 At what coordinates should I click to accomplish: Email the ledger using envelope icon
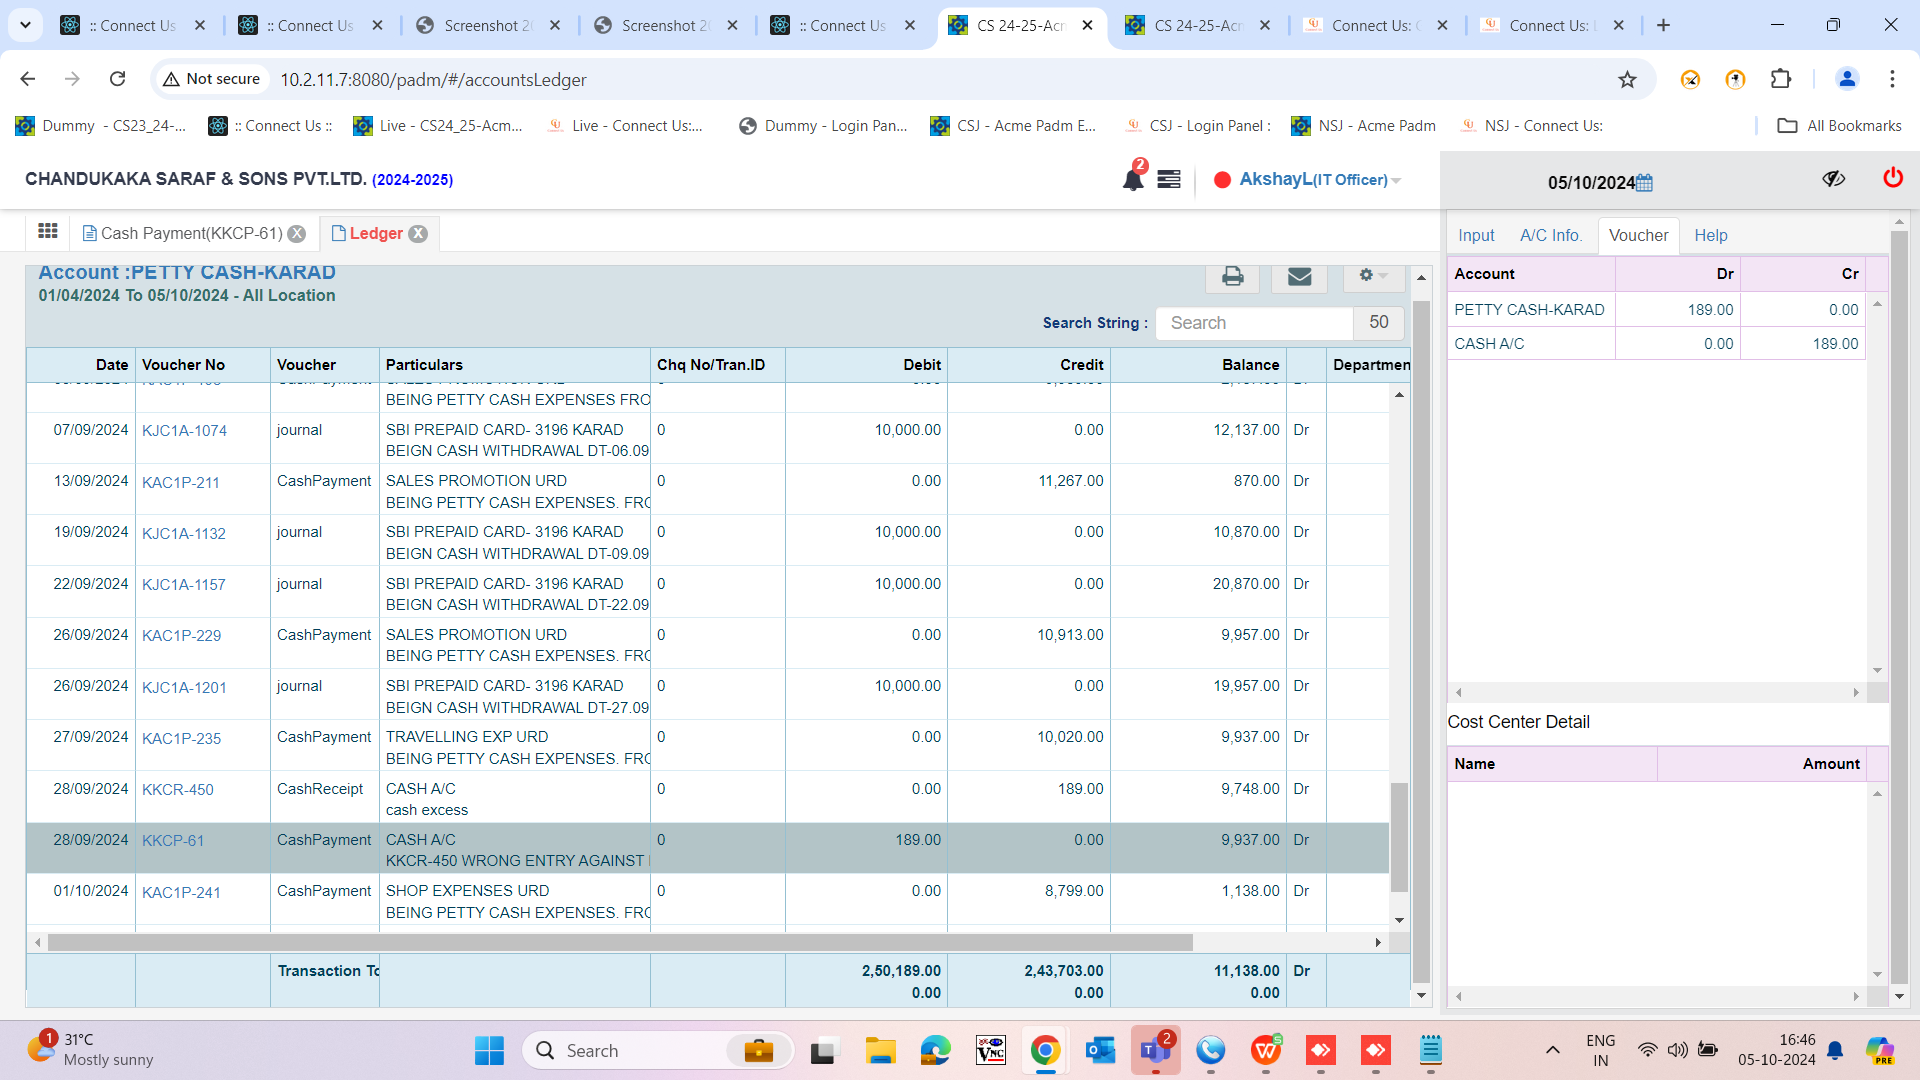pos(1299,277)
